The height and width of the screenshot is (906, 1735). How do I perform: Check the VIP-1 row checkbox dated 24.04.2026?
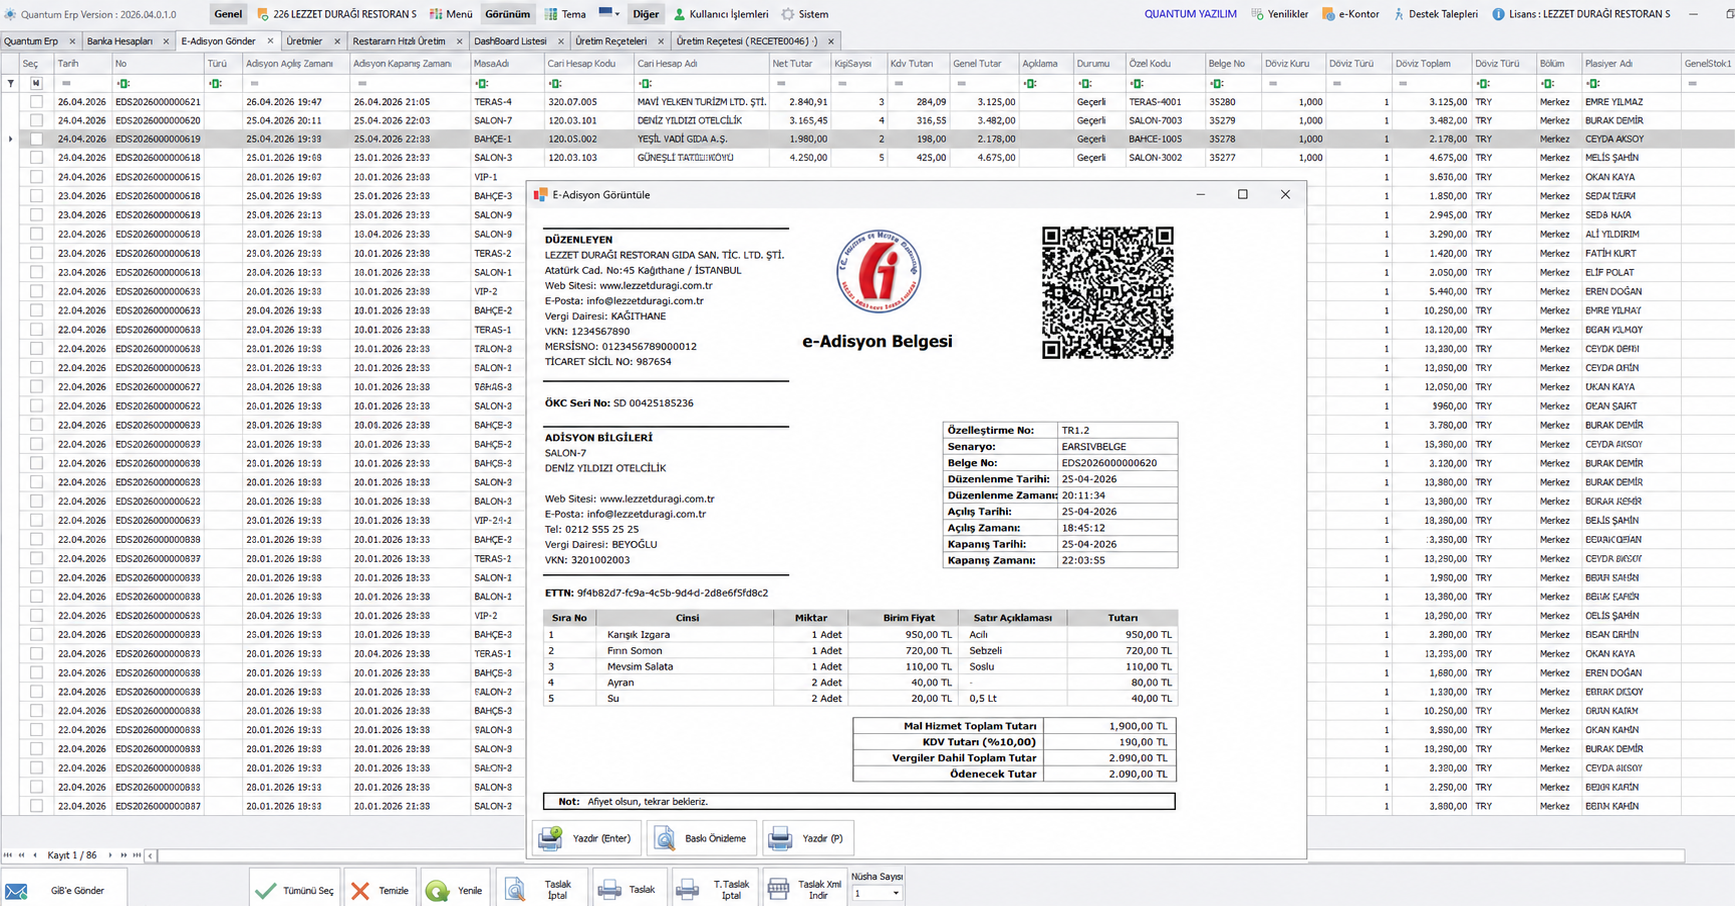click(x=36, y=177)
